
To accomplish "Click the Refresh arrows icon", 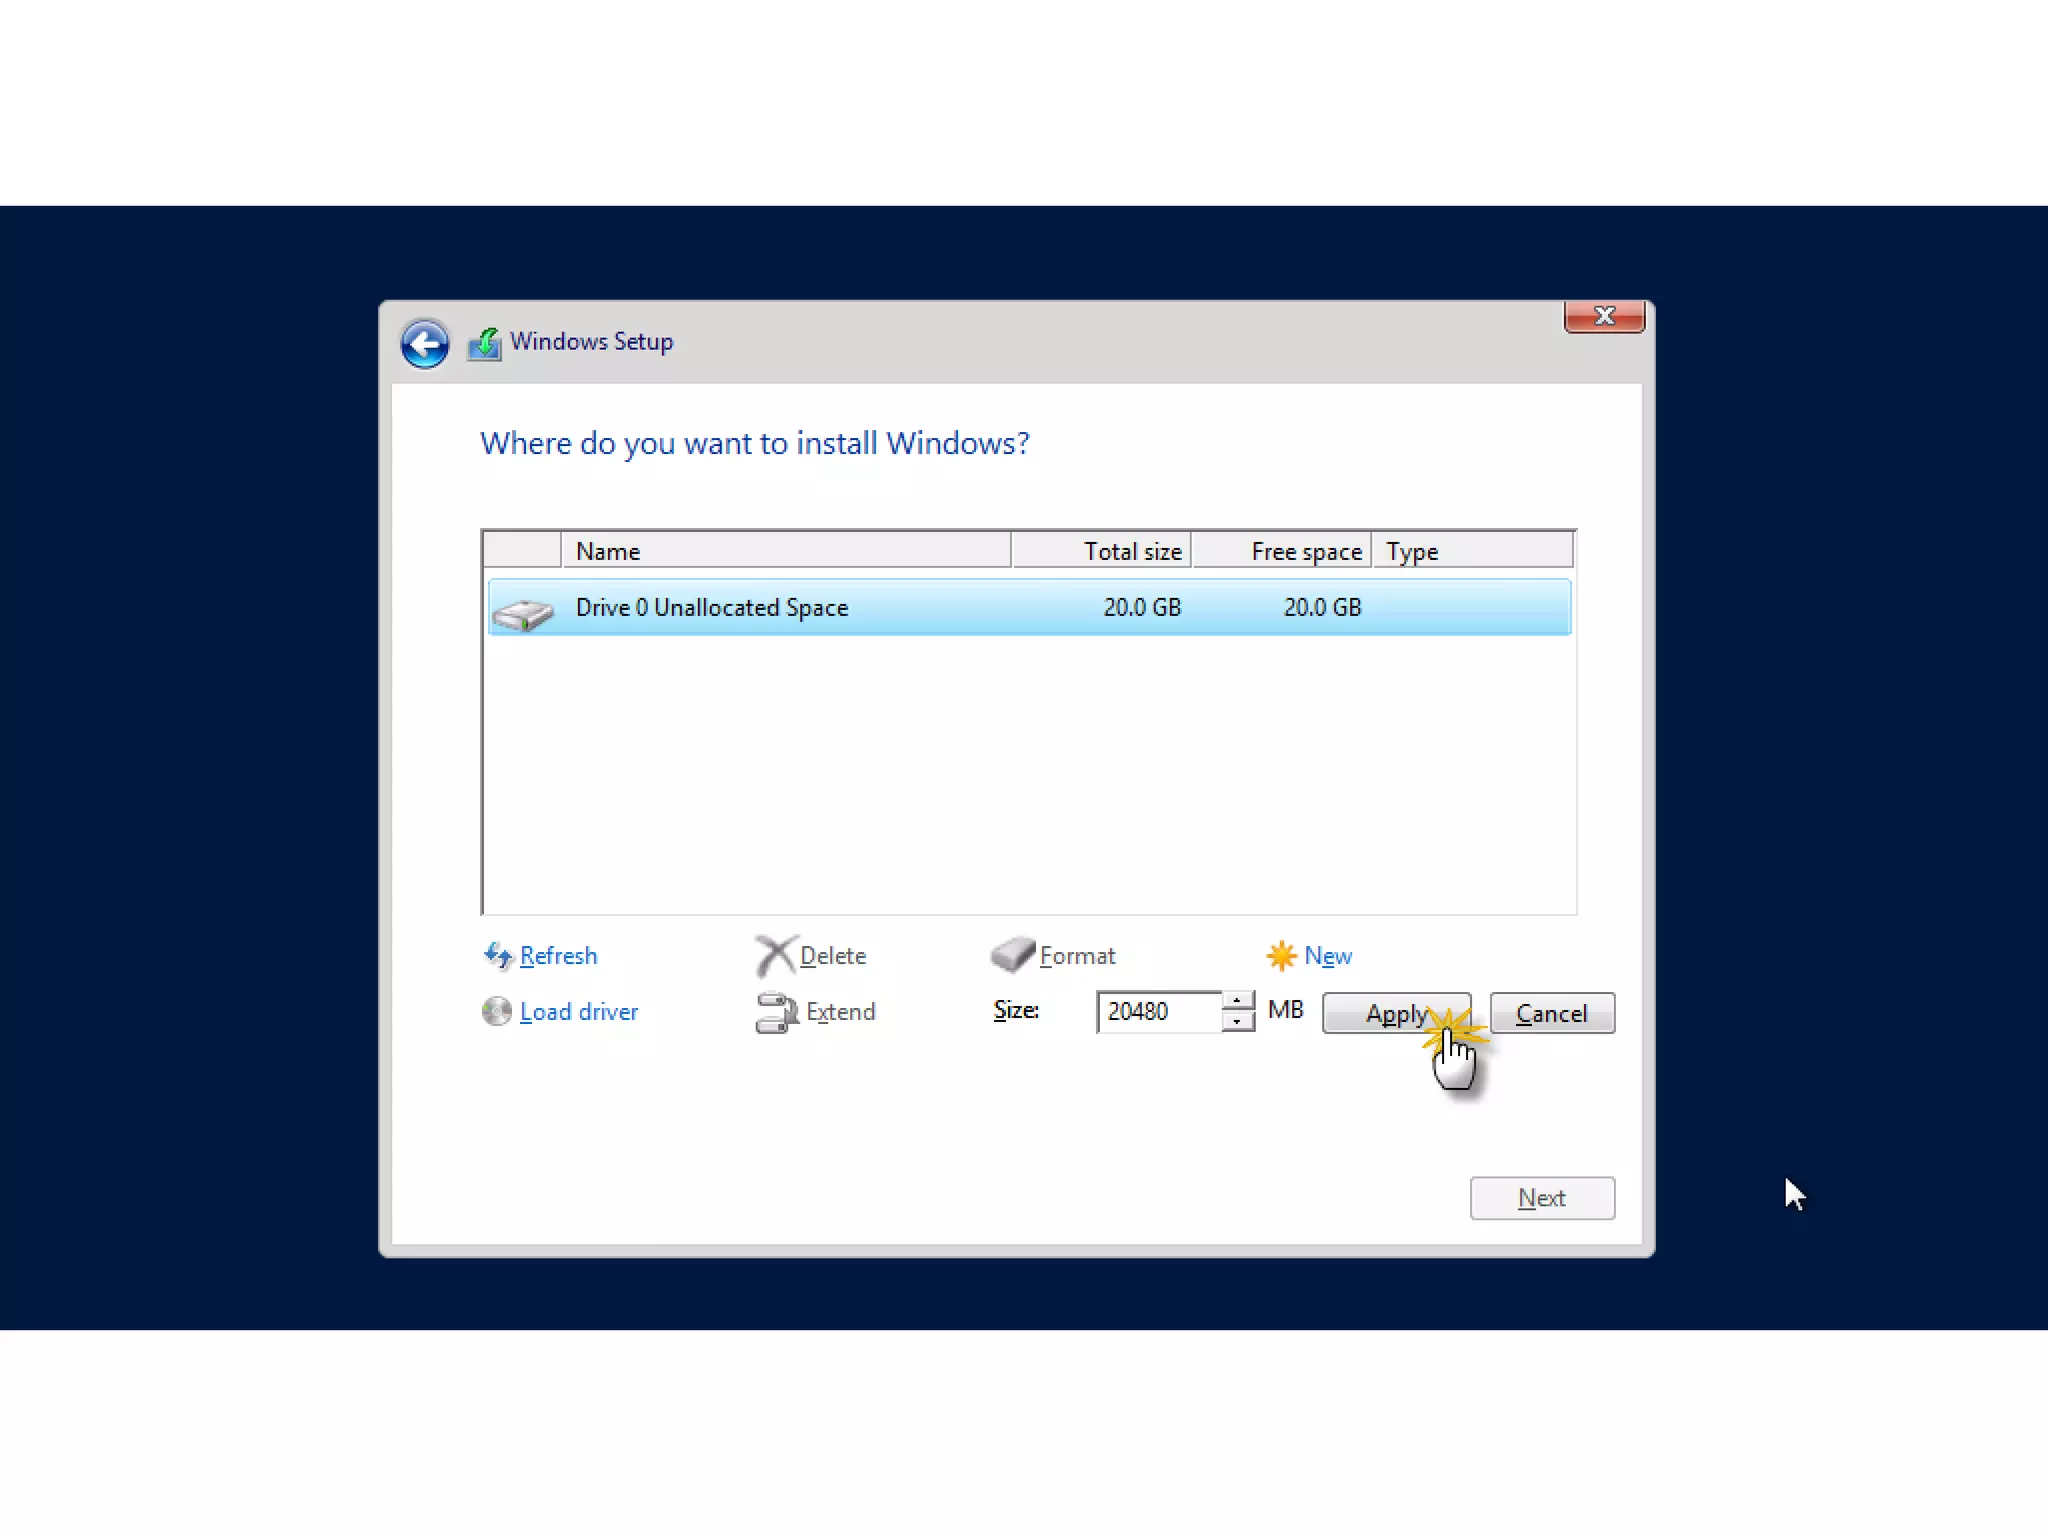I will click(x=497, y=956).
